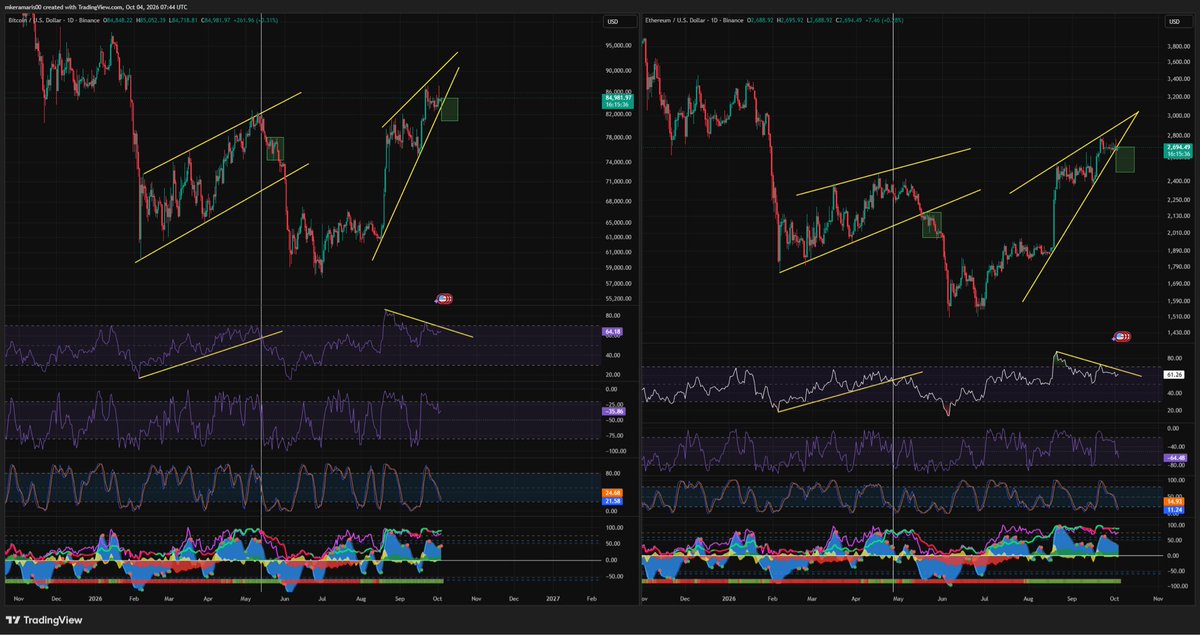This screenshot has height=635, width=1200.
Task: Click the green box at Bitcoin's May channel breakdown
Action: point(275,148)
